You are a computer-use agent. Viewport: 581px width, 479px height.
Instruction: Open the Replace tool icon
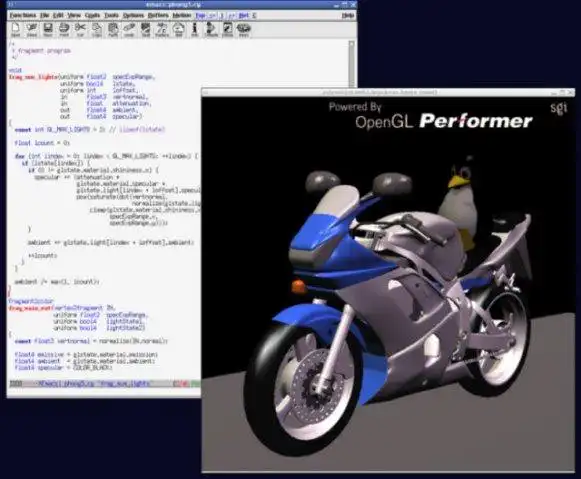(x=162, y=30)
